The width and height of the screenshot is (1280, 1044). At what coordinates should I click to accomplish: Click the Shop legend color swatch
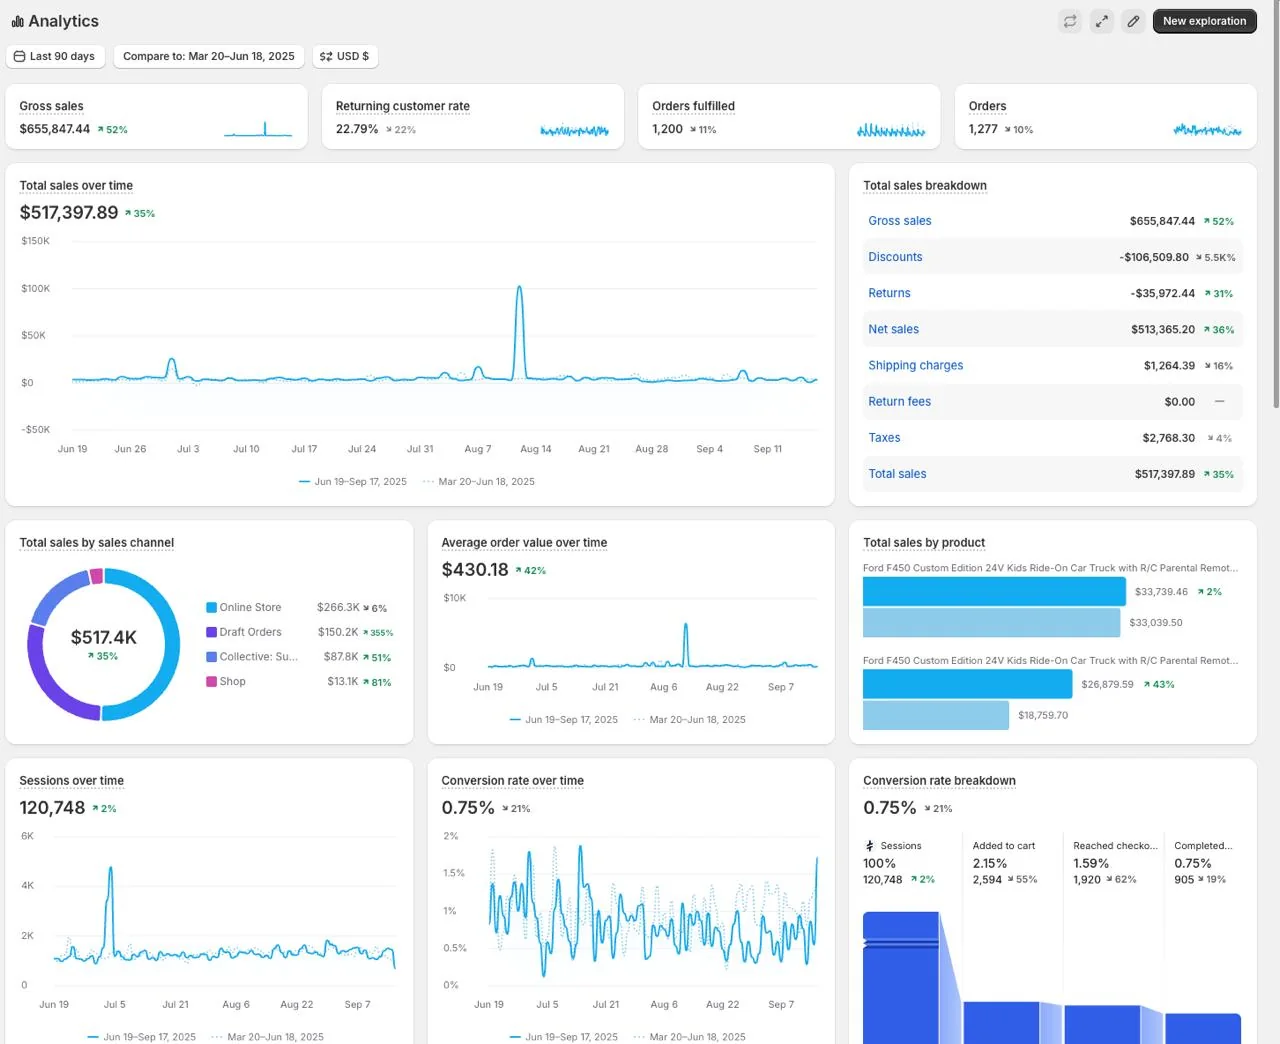pos(212,681)
